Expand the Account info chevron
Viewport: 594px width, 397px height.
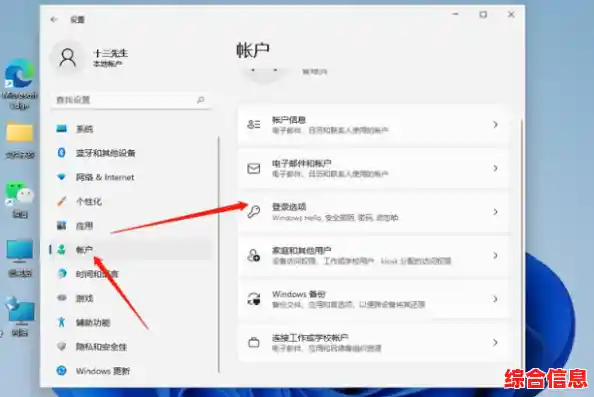click(495, 124)
